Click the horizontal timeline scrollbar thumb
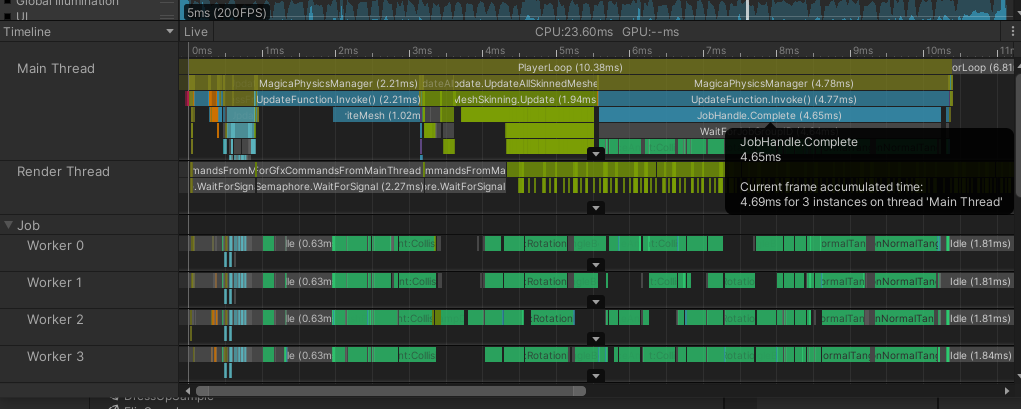The height and width of the screenshot is (409, 1021). 391,391
